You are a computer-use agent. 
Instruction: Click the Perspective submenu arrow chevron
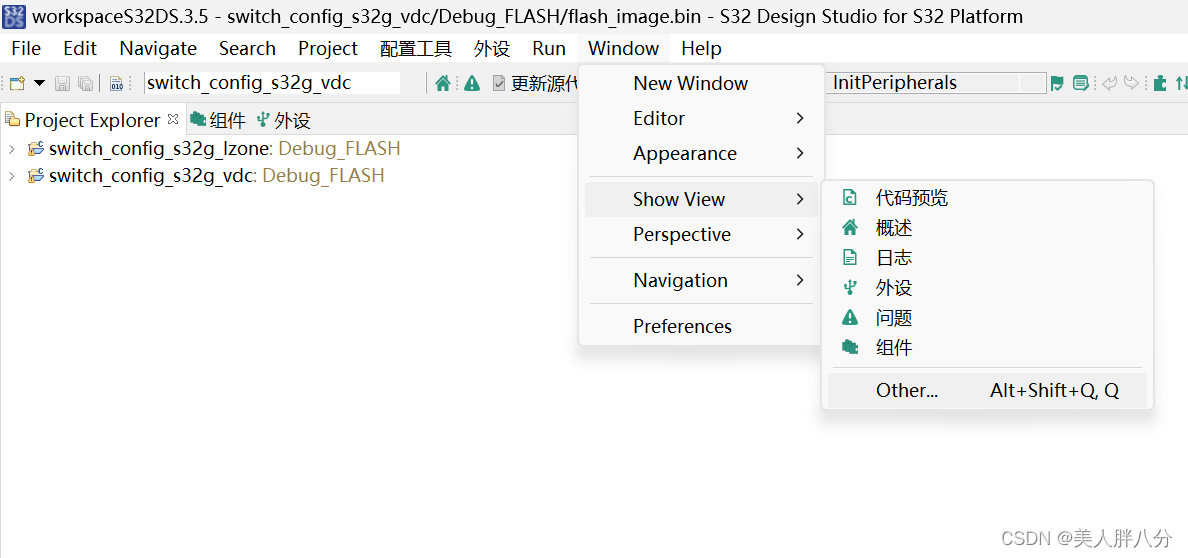[799, 234]
